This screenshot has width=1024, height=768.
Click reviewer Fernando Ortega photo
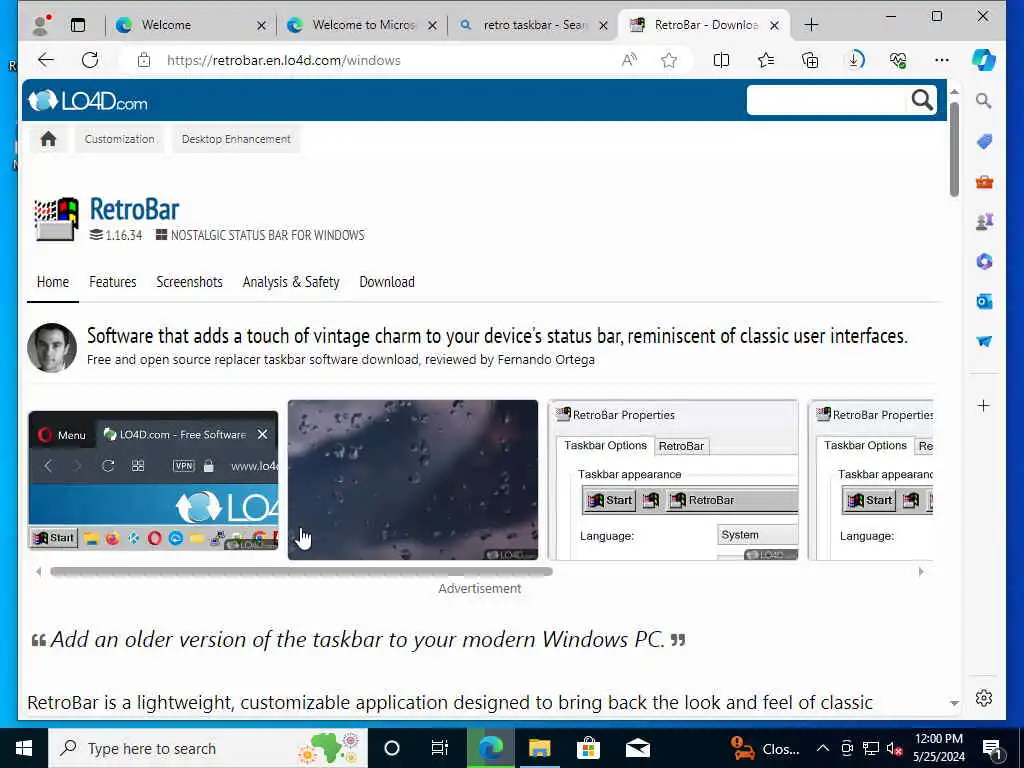click(x=52, y=347)
